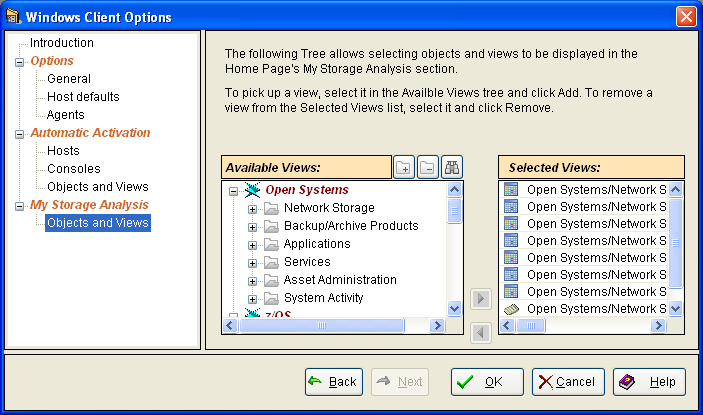Collapse the Automatic Activation section
This screenshot has height=415, width=703.
19,134
